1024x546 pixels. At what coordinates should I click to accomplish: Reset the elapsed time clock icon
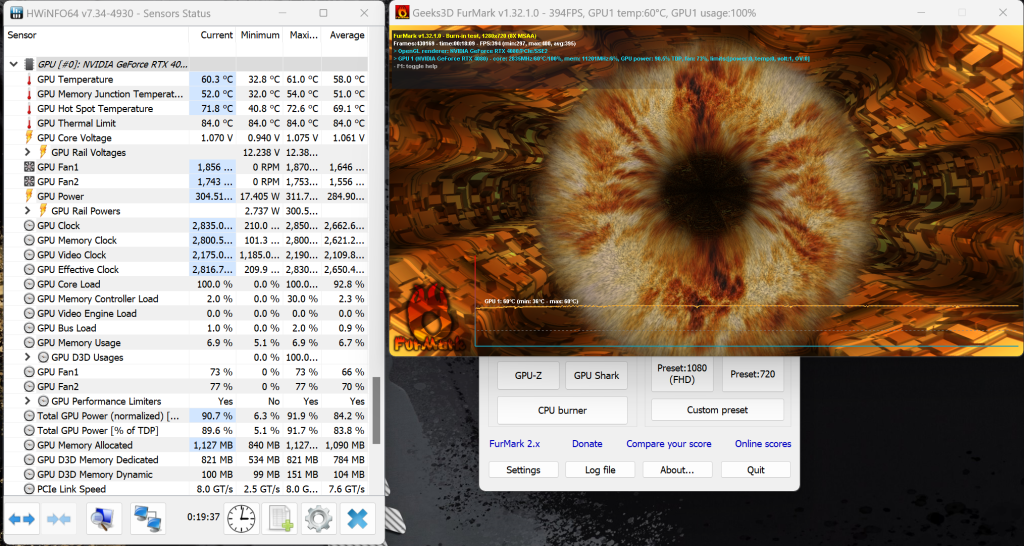241,518
